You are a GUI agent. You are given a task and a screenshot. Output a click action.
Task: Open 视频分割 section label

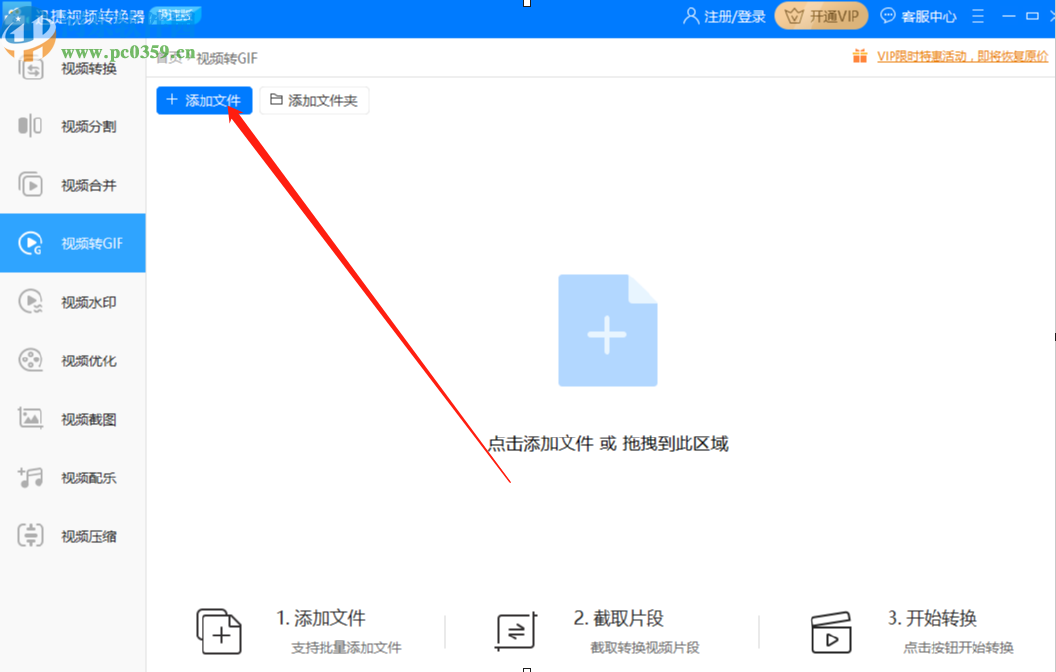[x=89, y=127]
